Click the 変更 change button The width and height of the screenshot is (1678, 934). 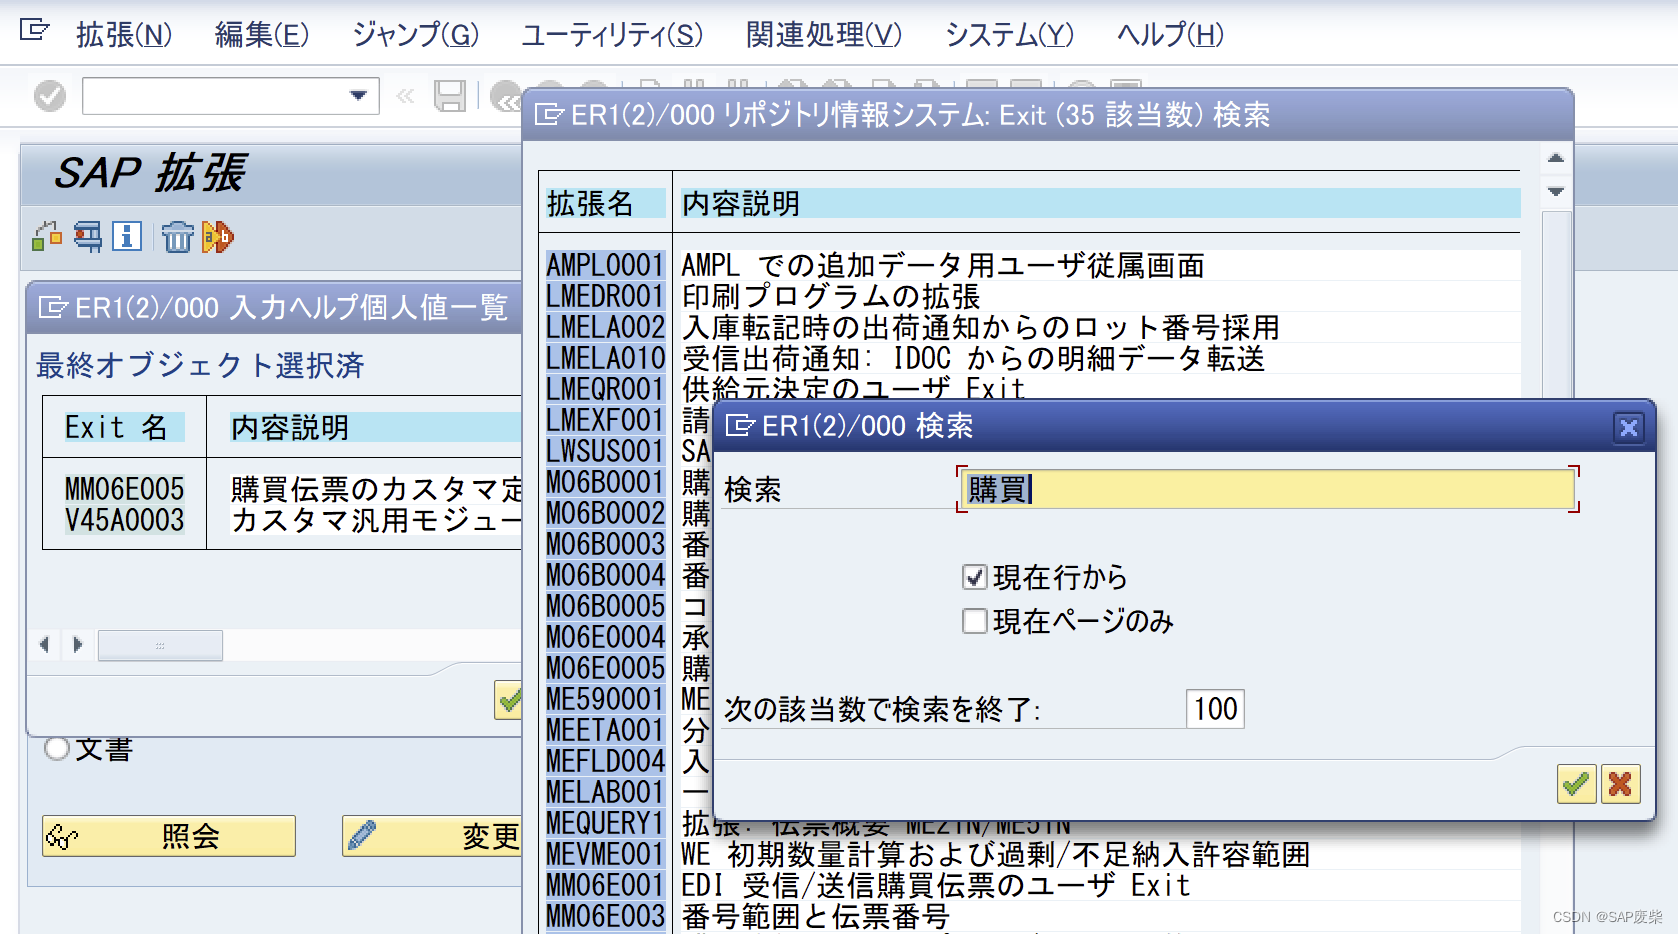pyautogui.click(x=432, y=836)
